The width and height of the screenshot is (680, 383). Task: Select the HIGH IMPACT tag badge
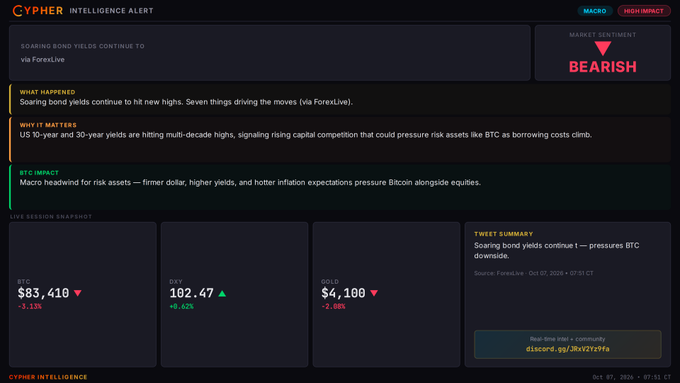pos(644,11)
